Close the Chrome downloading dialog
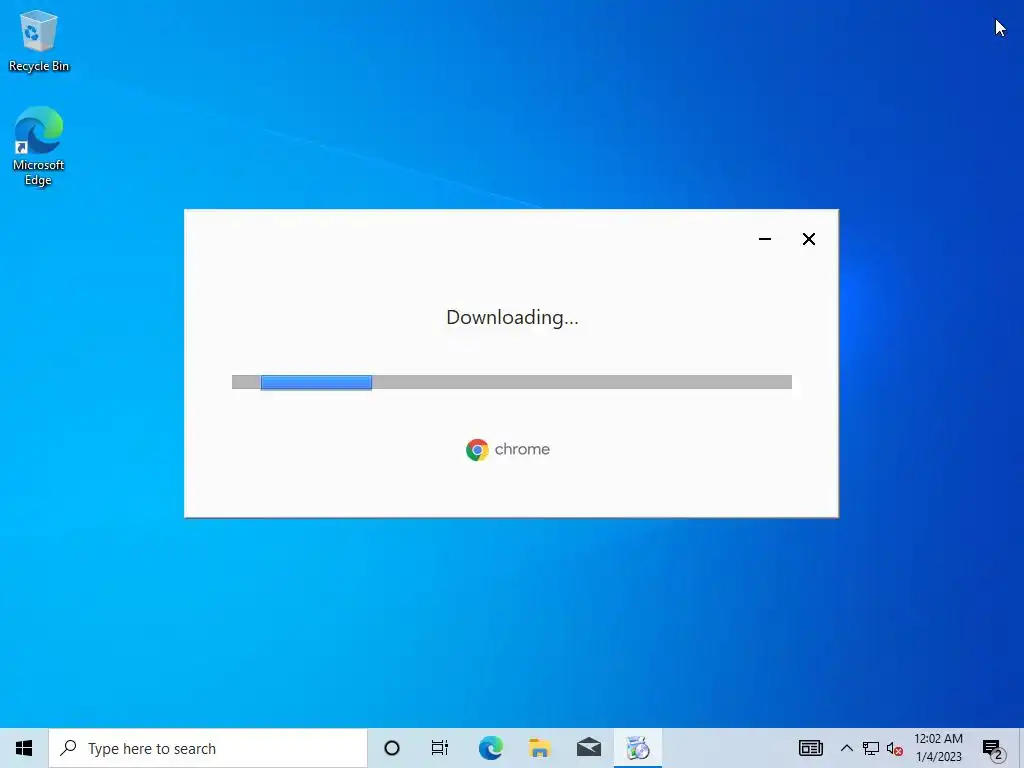This screenshot has height=768, width=1024. (808, 239)
